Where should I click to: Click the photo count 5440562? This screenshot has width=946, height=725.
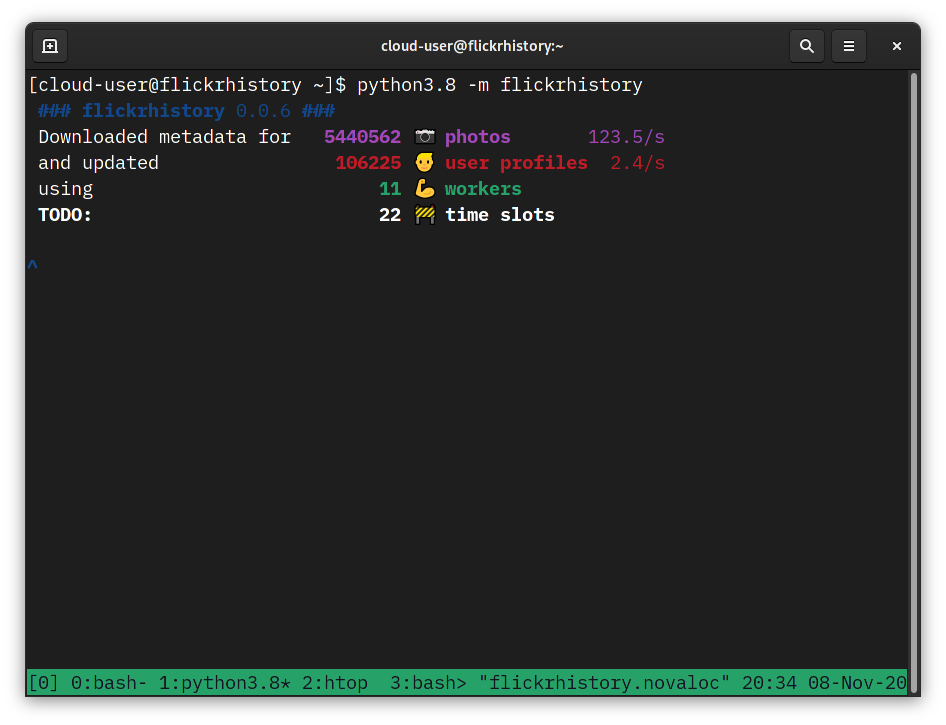[363, 137]
